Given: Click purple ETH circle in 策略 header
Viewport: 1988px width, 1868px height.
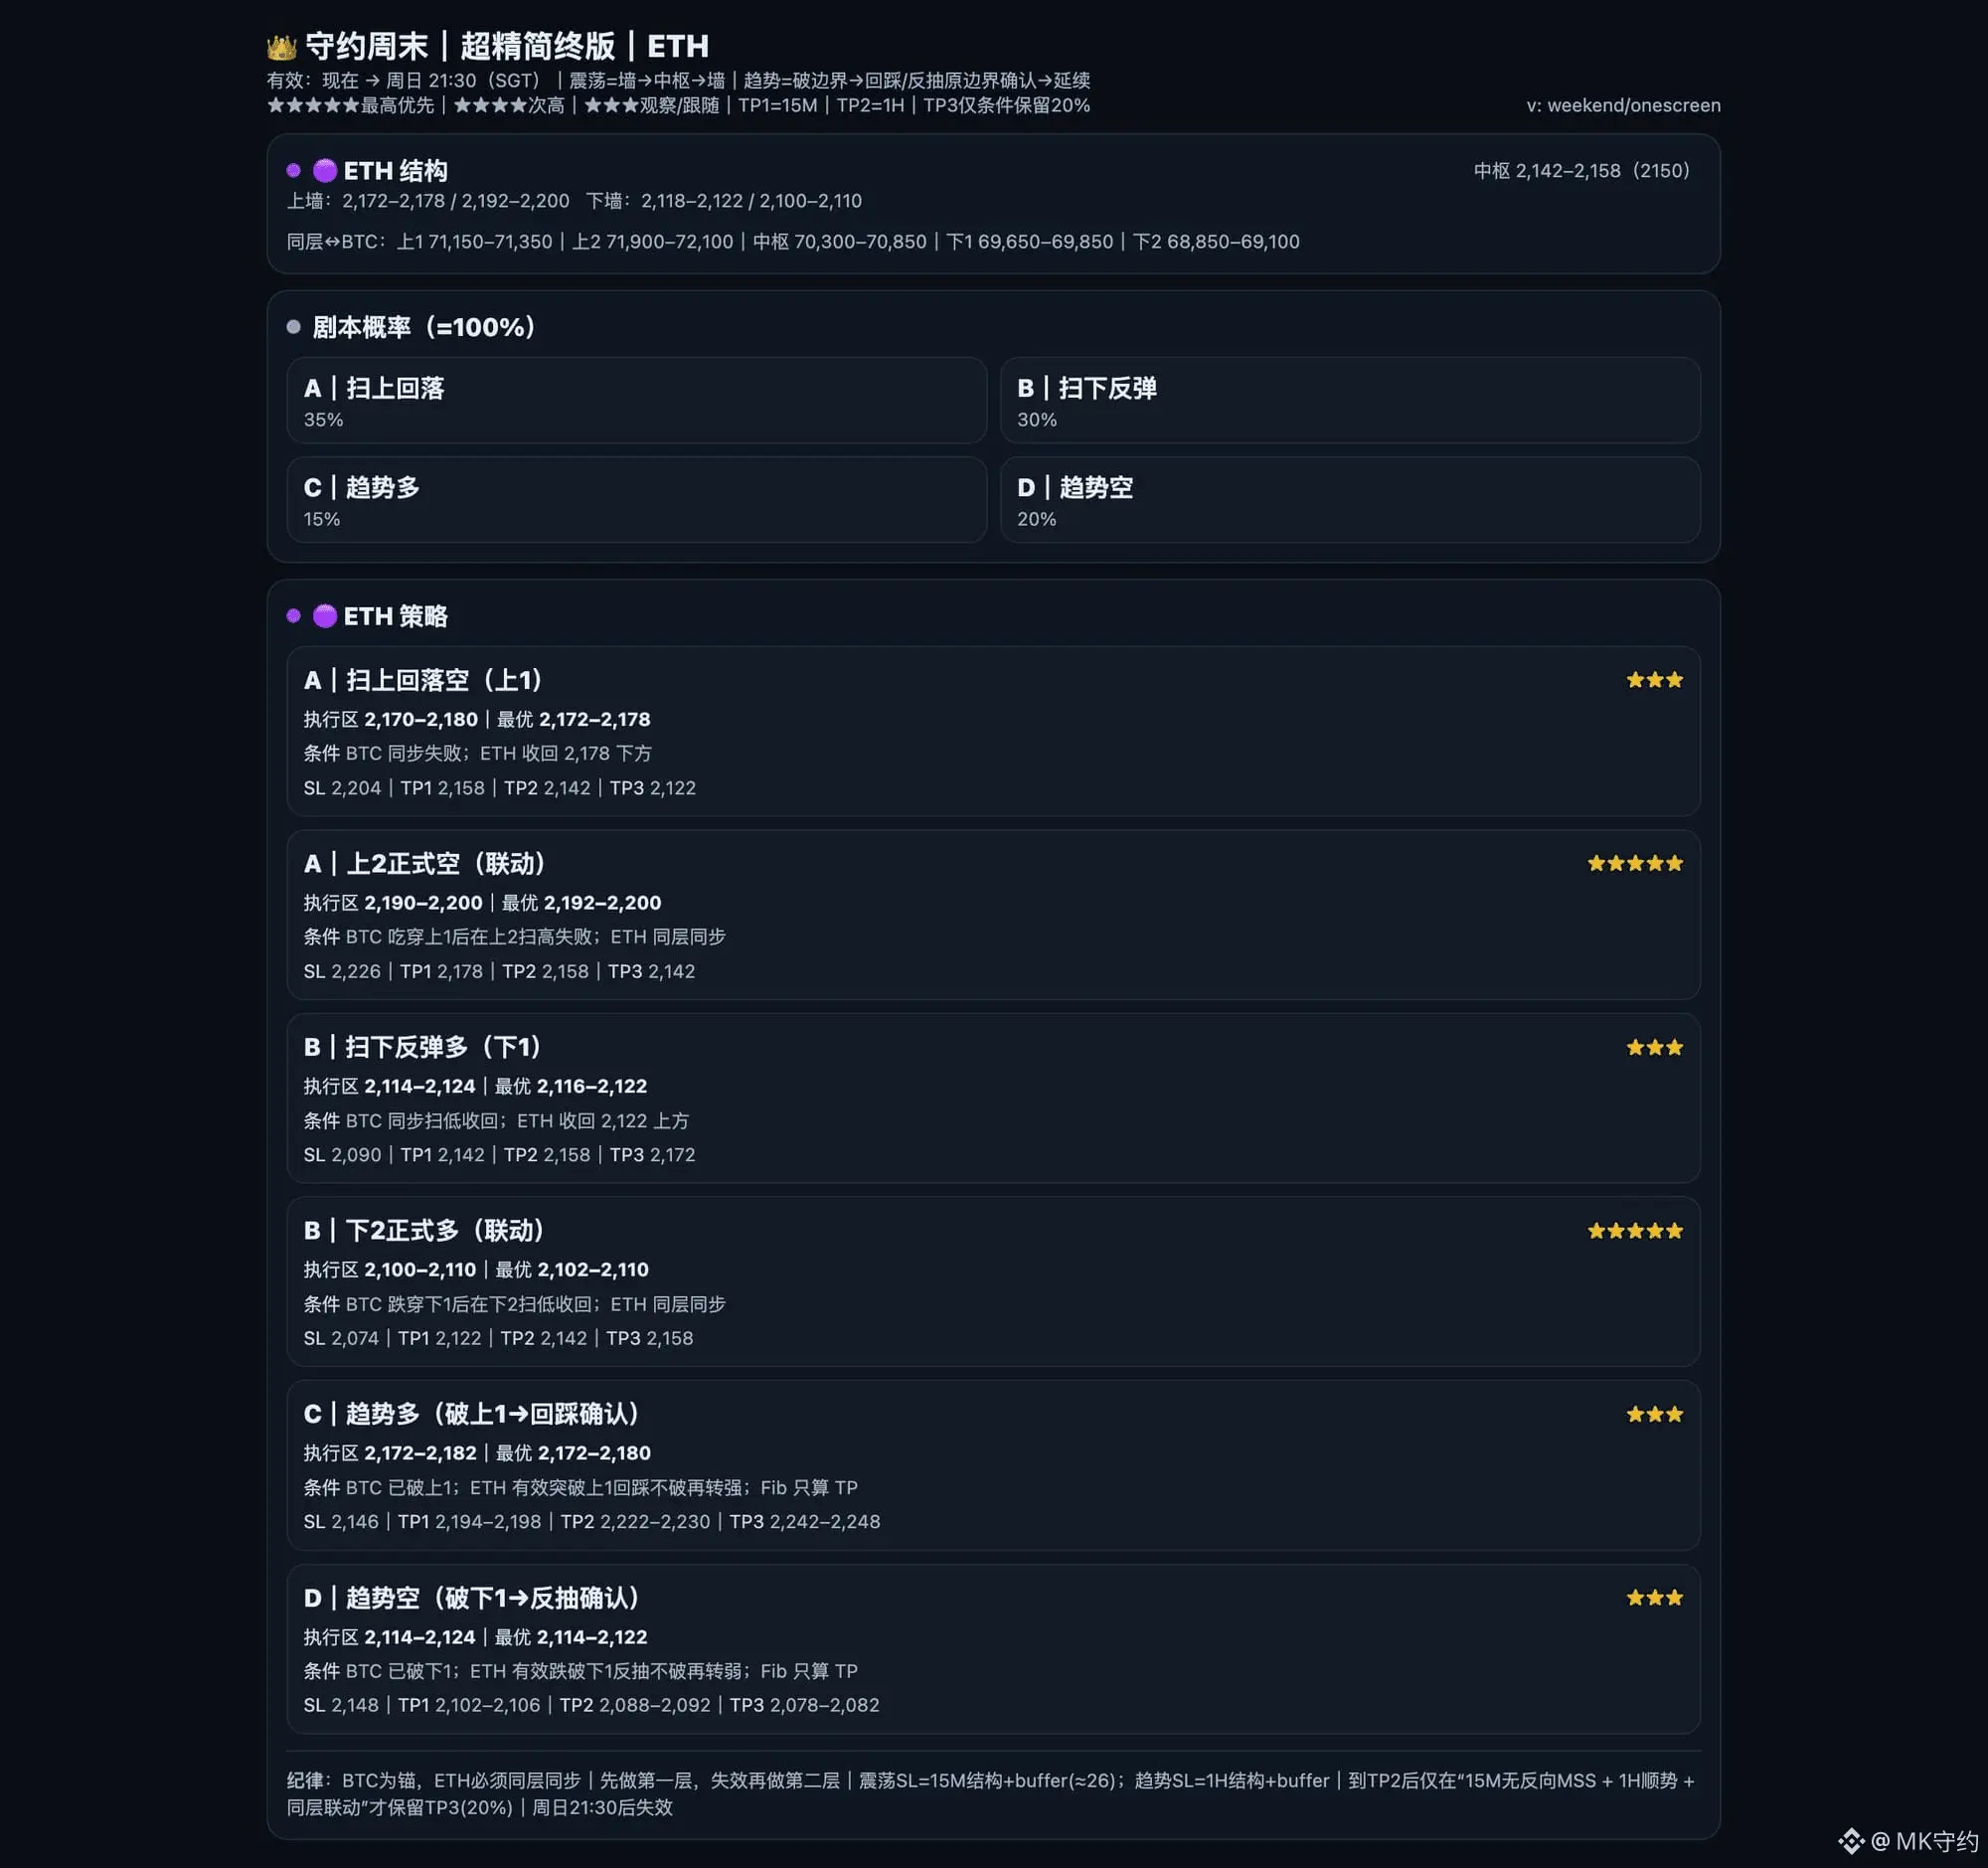Looking at the screenshot, I should [x=324, y=616].
